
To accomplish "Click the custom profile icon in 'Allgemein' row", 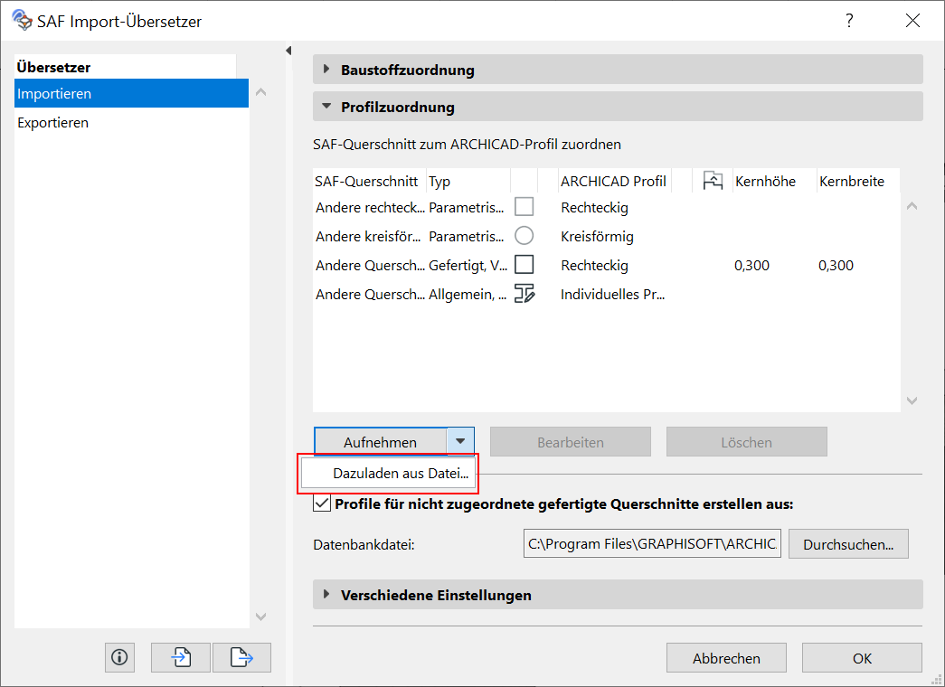I will point(524,293).
